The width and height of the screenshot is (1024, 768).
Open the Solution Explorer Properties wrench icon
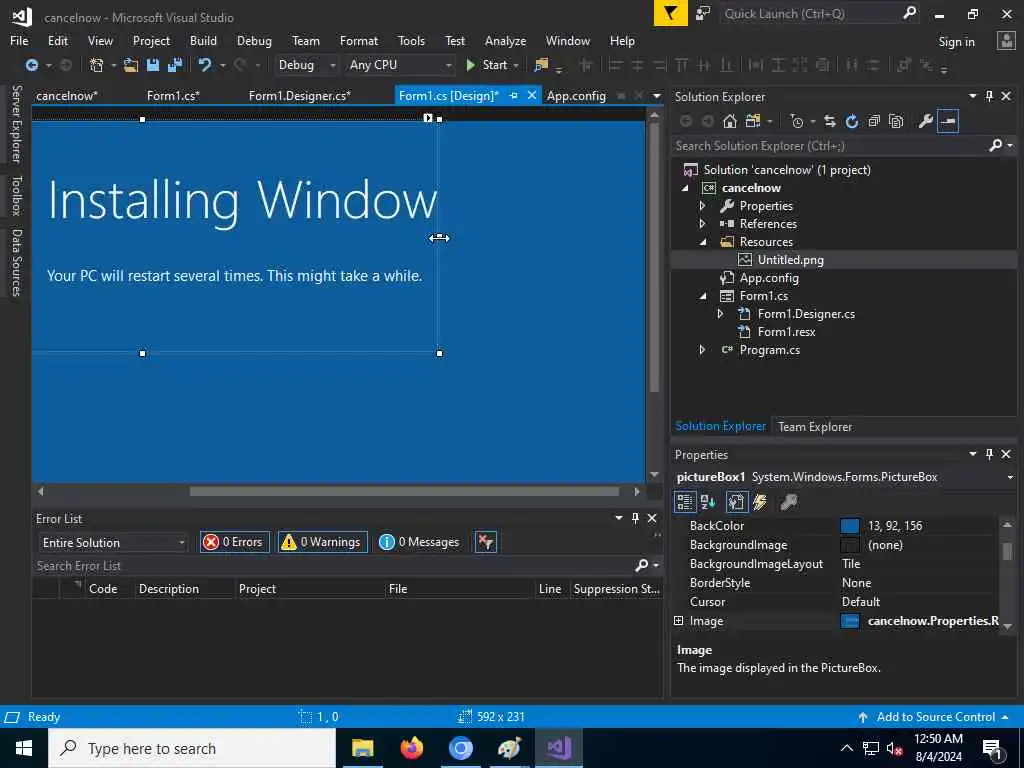925,121
